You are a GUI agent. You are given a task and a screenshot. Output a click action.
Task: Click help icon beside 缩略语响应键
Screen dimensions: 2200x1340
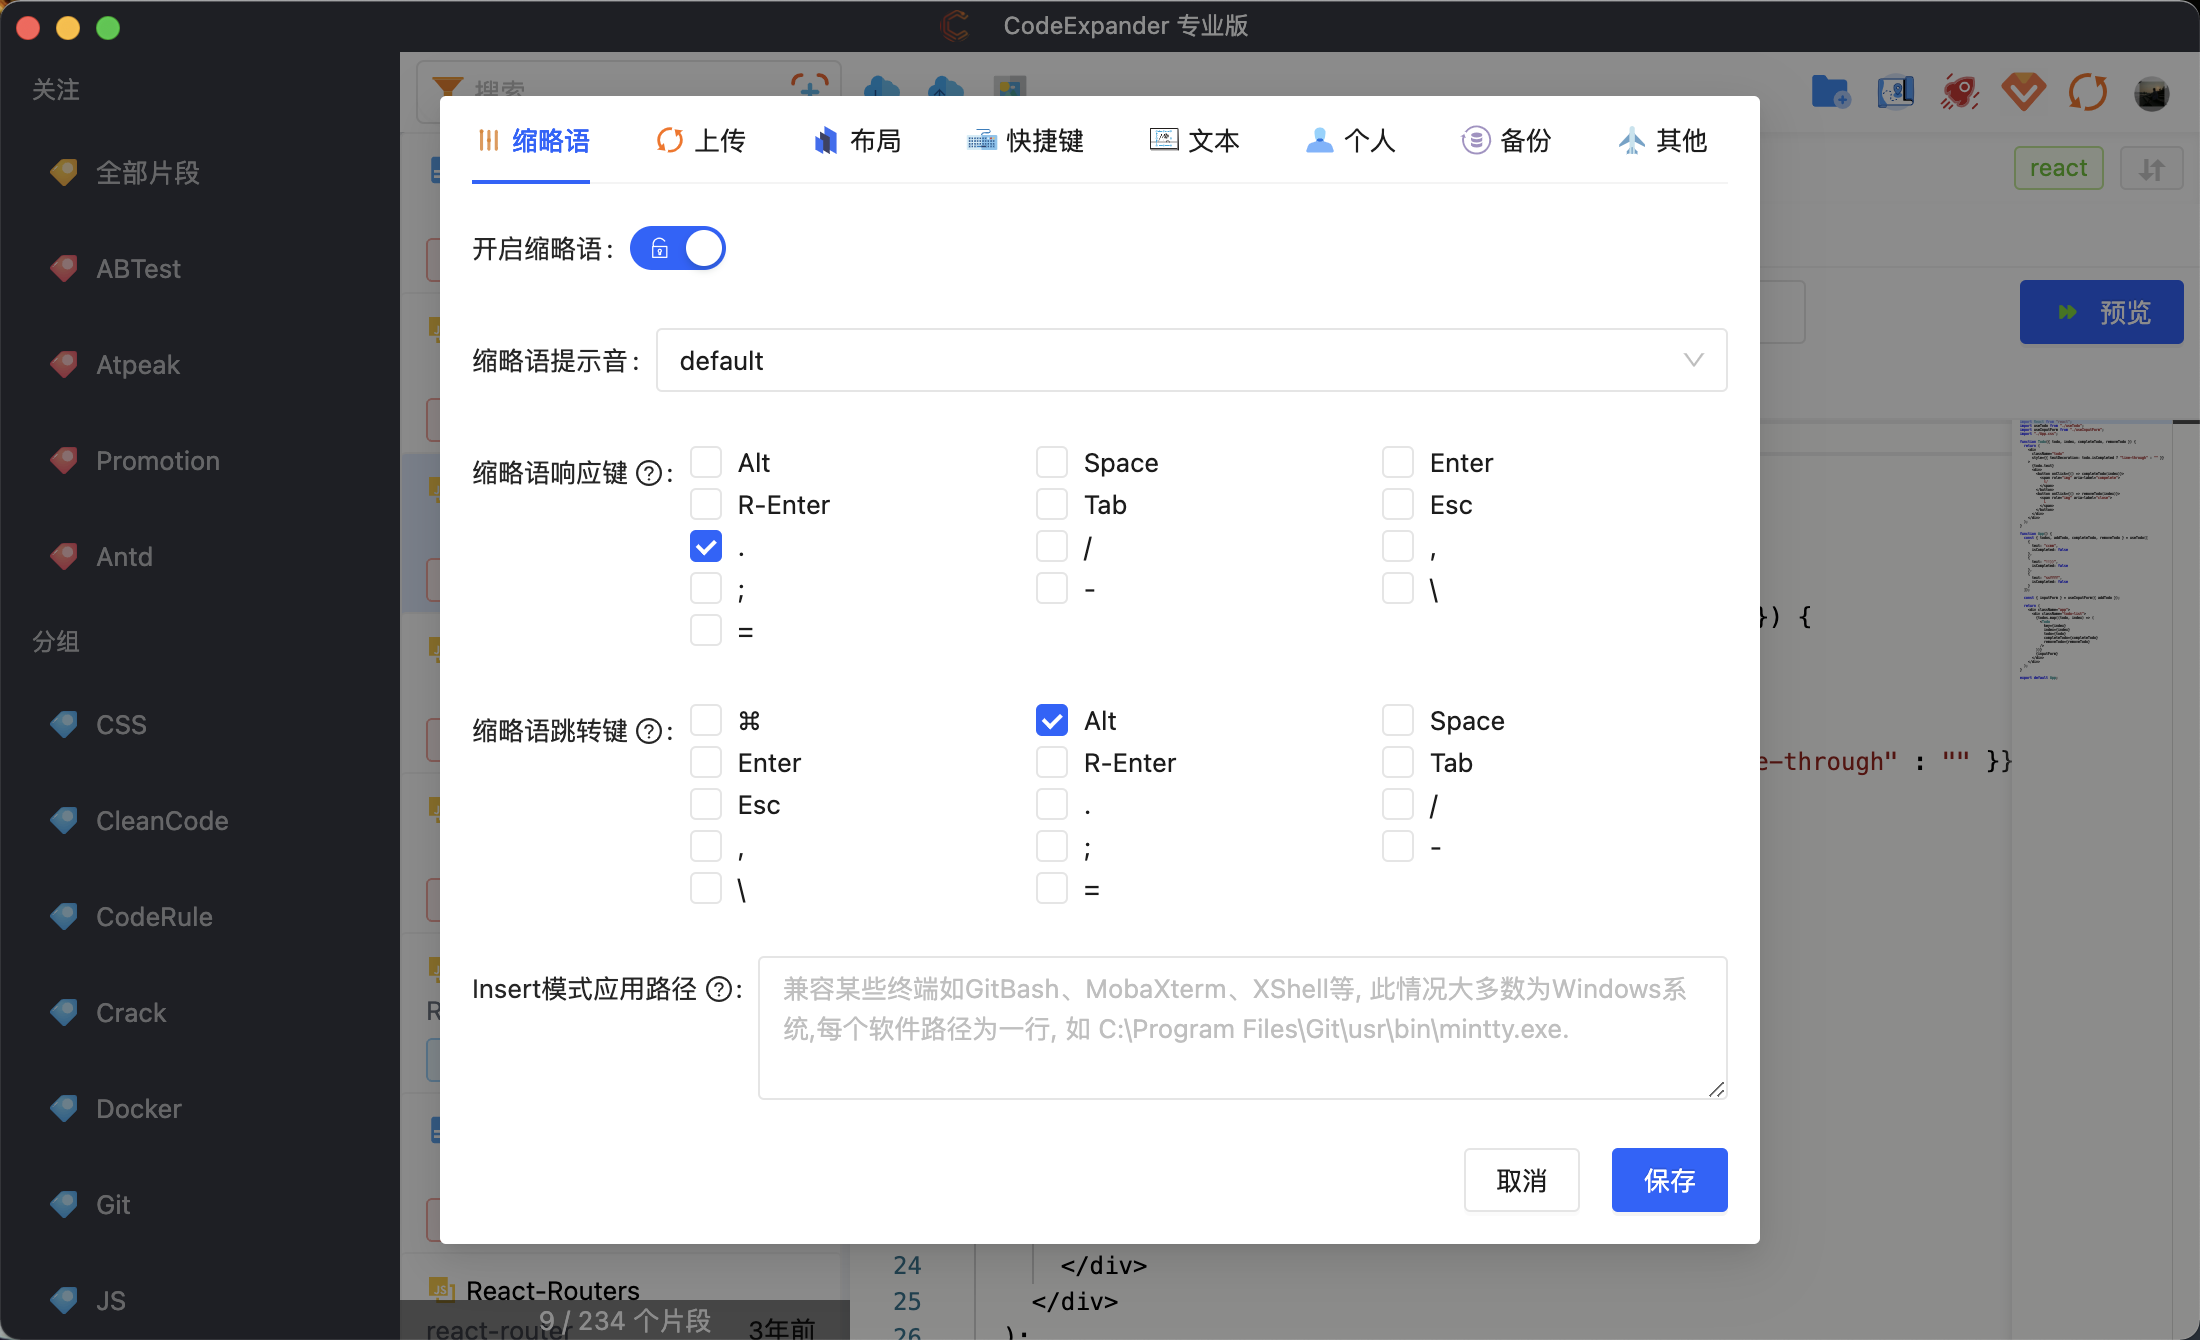(649, 473)
